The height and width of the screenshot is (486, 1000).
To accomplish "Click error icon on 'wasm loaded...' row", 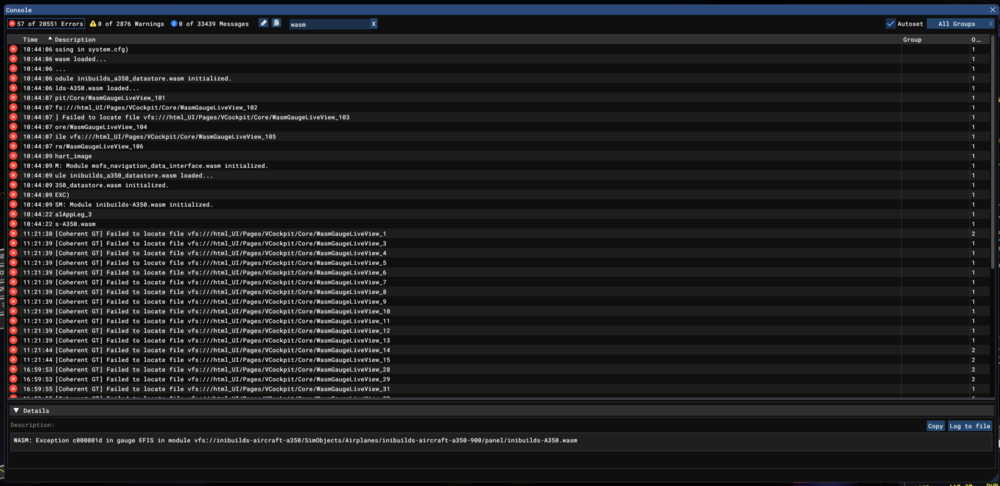I will [13, 59].
